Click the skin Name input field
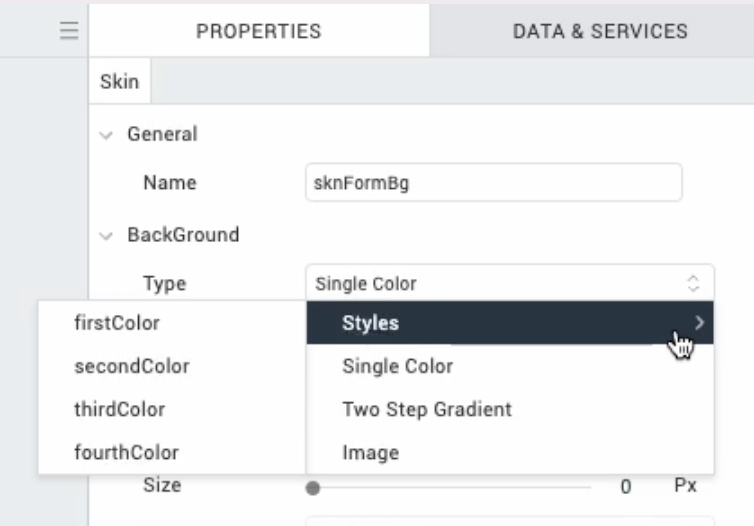Screen dimensions: 754x526 coord(493,184)
